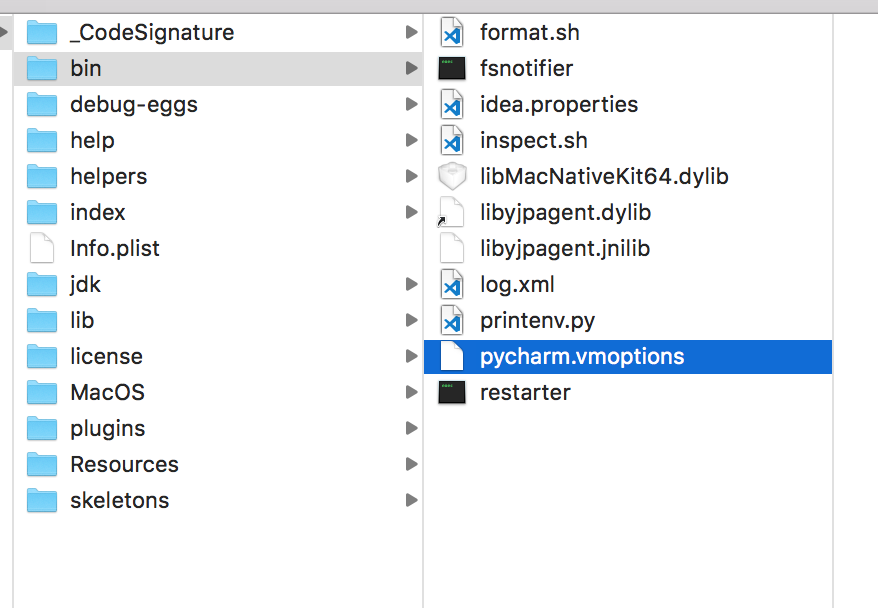Expand the MacOS folder arrow
The height and width of the screenshot is (608, 878).
tap(412, 392)
